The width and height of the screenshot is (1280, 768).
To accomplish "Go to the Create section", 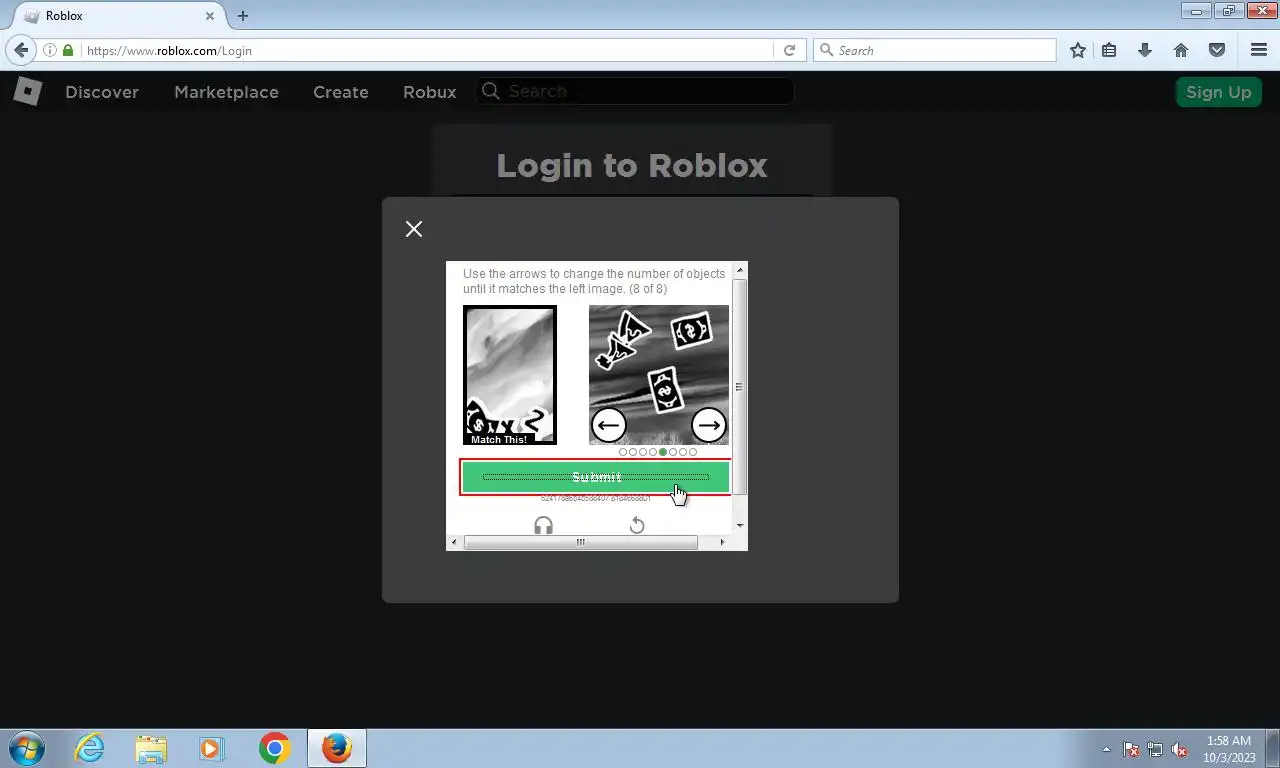I will [341, 92].
